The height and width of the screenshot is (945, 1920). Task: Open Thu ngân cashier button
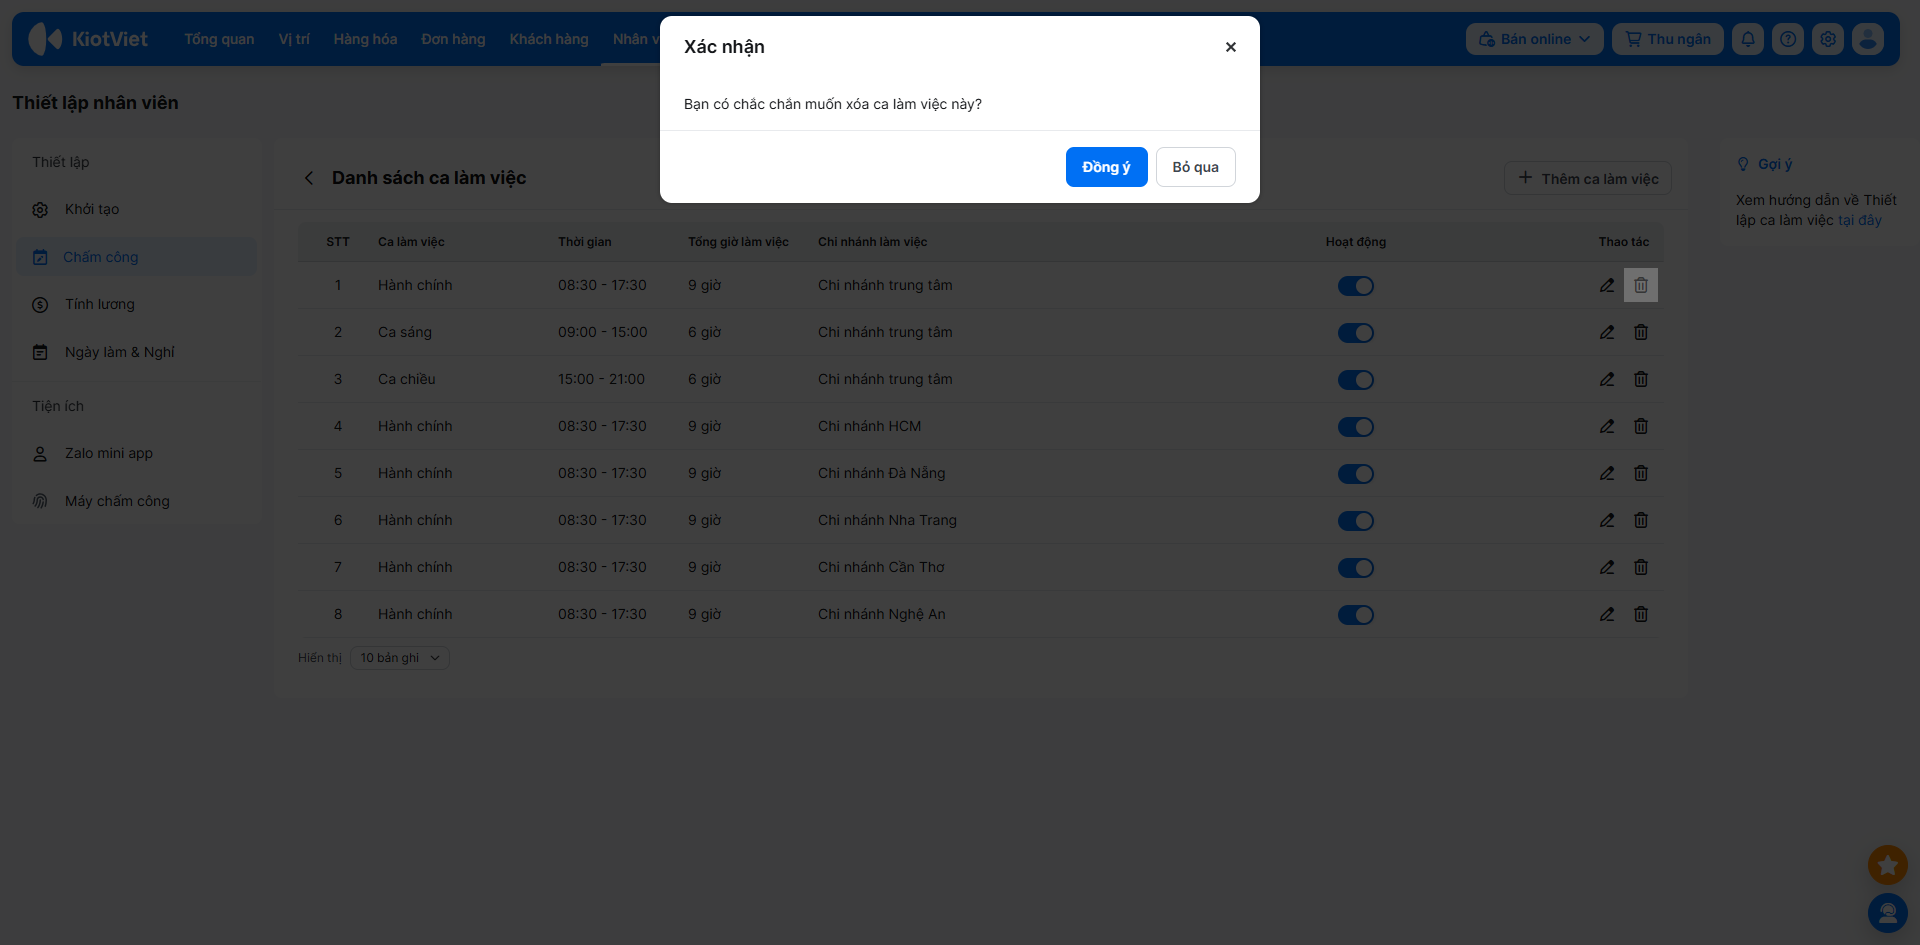[x=1668, y=39]
